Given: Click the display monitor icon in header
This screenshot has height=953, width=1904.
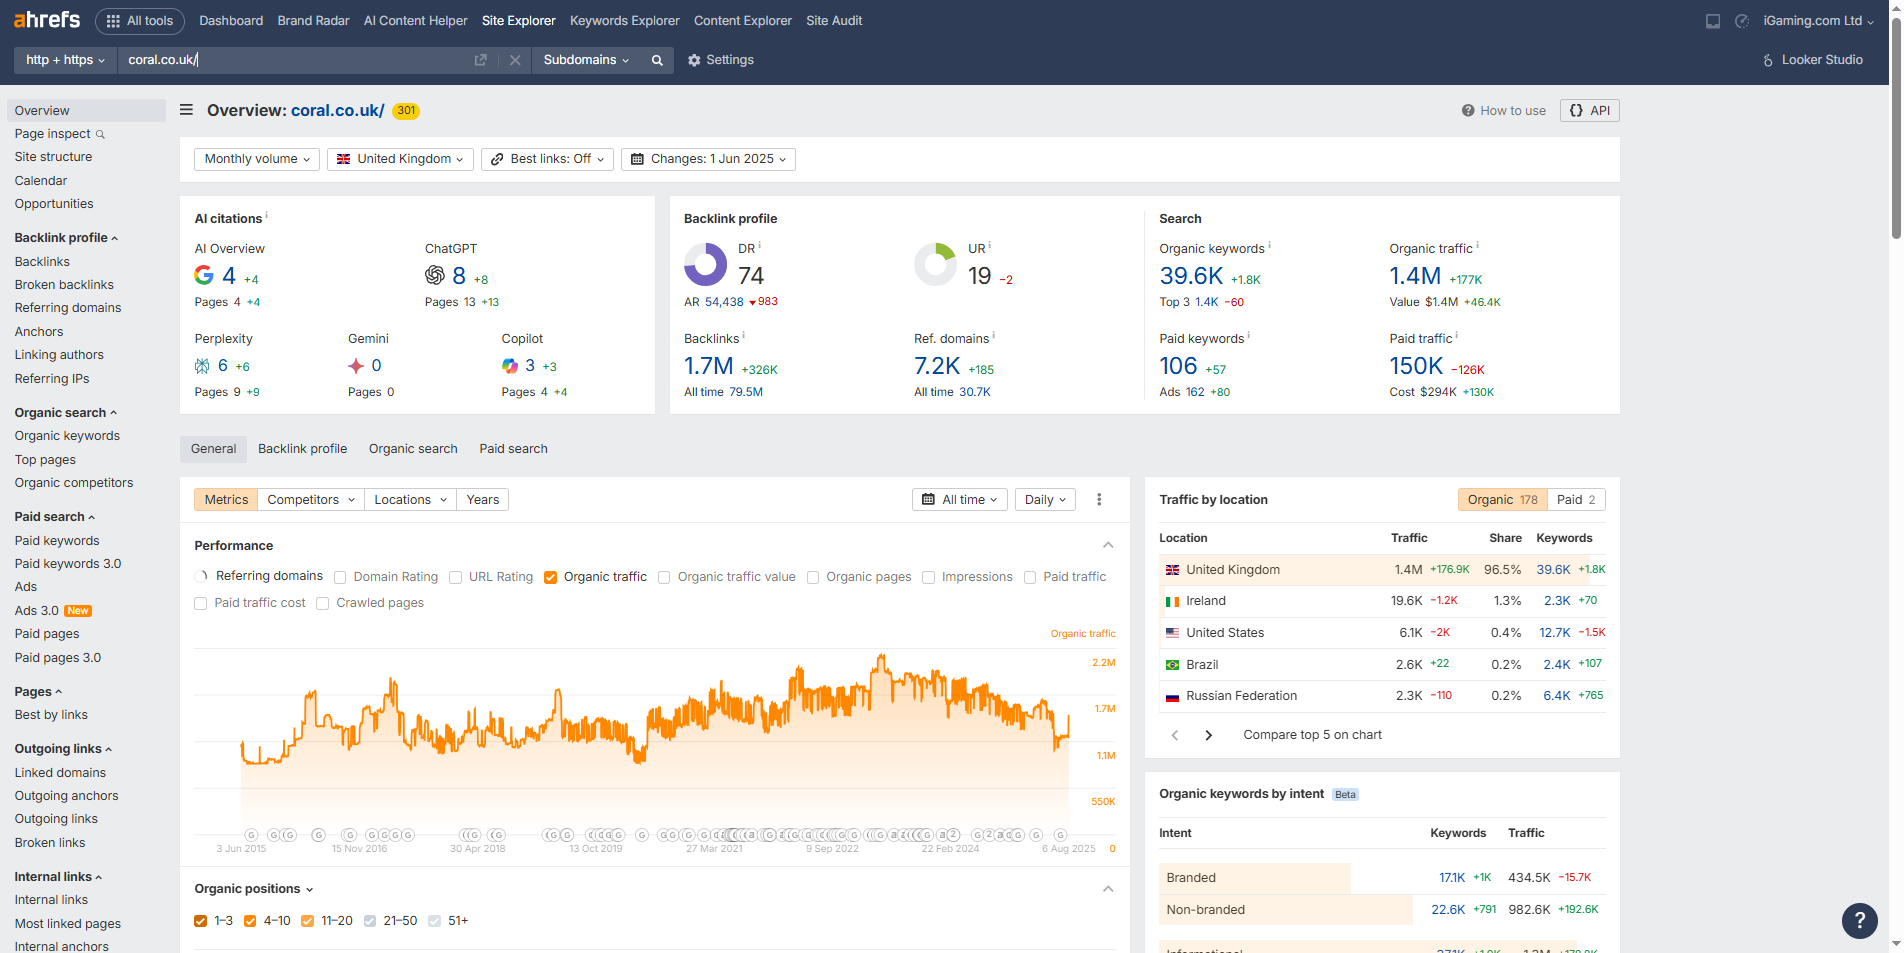Looking at the screenshot, I should click(x=1713, y=21).
